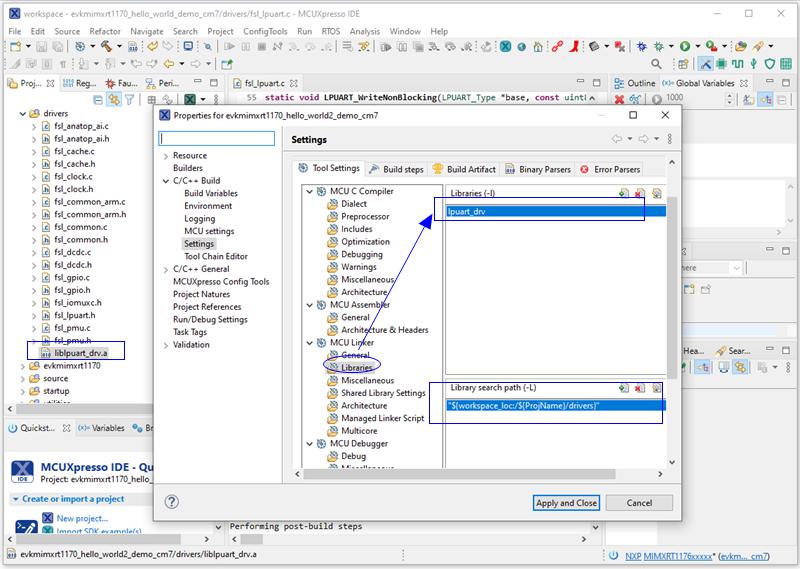Click the New project icon in Quickstart
Image resolution: width=800 pixels, height=569 pixels.
(48, 518)
